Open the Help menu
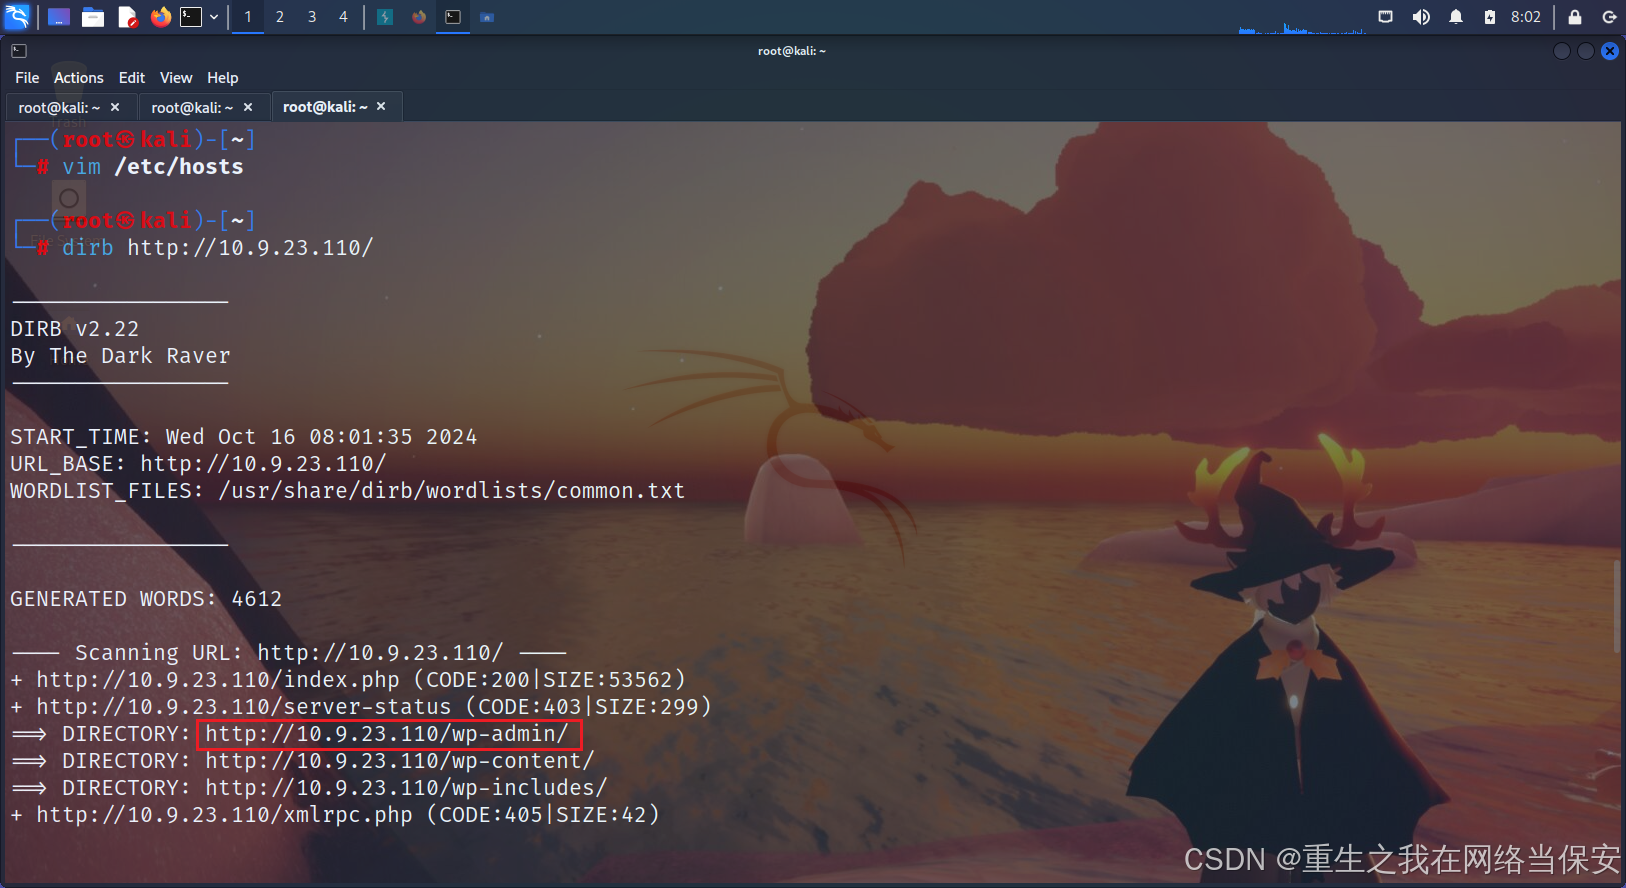The image size is (1626, 888). pyautogui.click(x=223, y=78)
